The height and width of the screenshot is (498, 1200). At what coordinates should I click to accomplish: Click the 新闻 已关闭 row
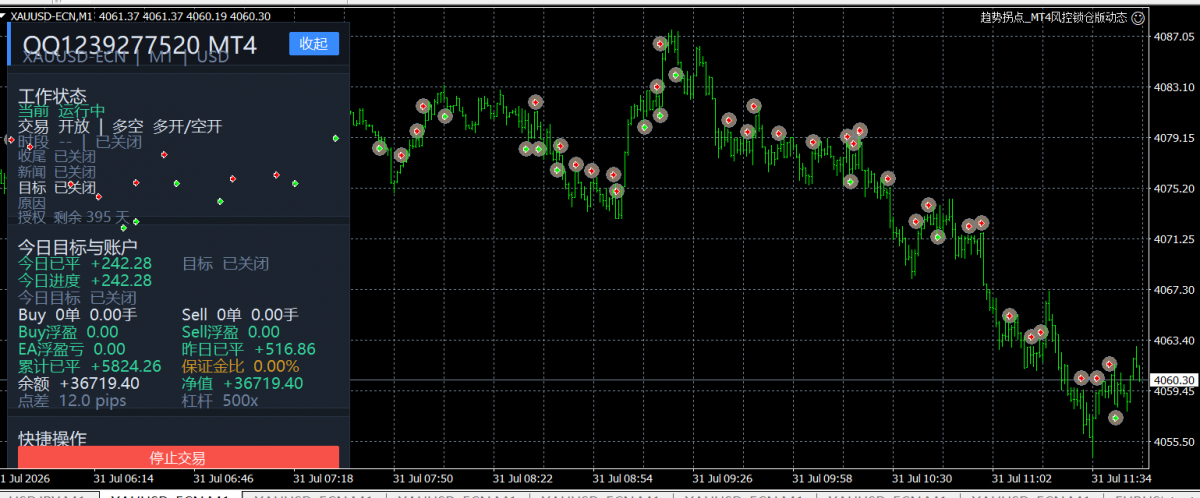(57, 172)
